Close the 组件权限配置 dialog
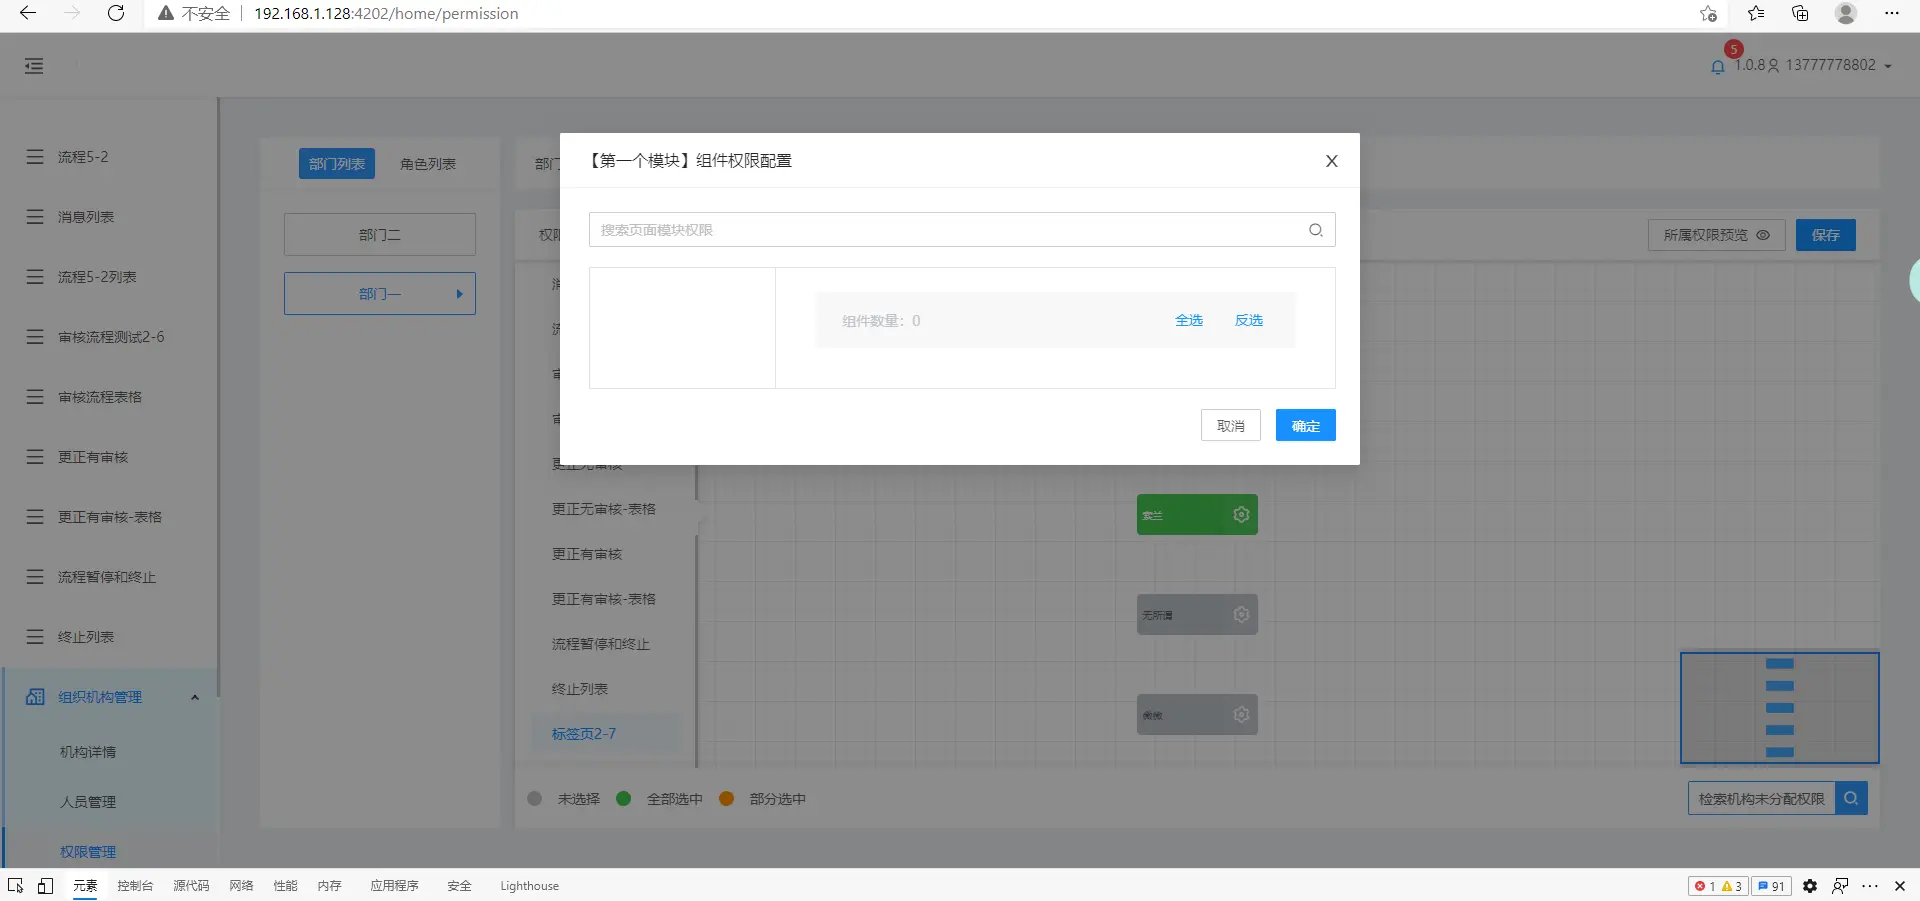Image resolution: width=1920 pixels, height=901 pixels. pos(1331,161)
